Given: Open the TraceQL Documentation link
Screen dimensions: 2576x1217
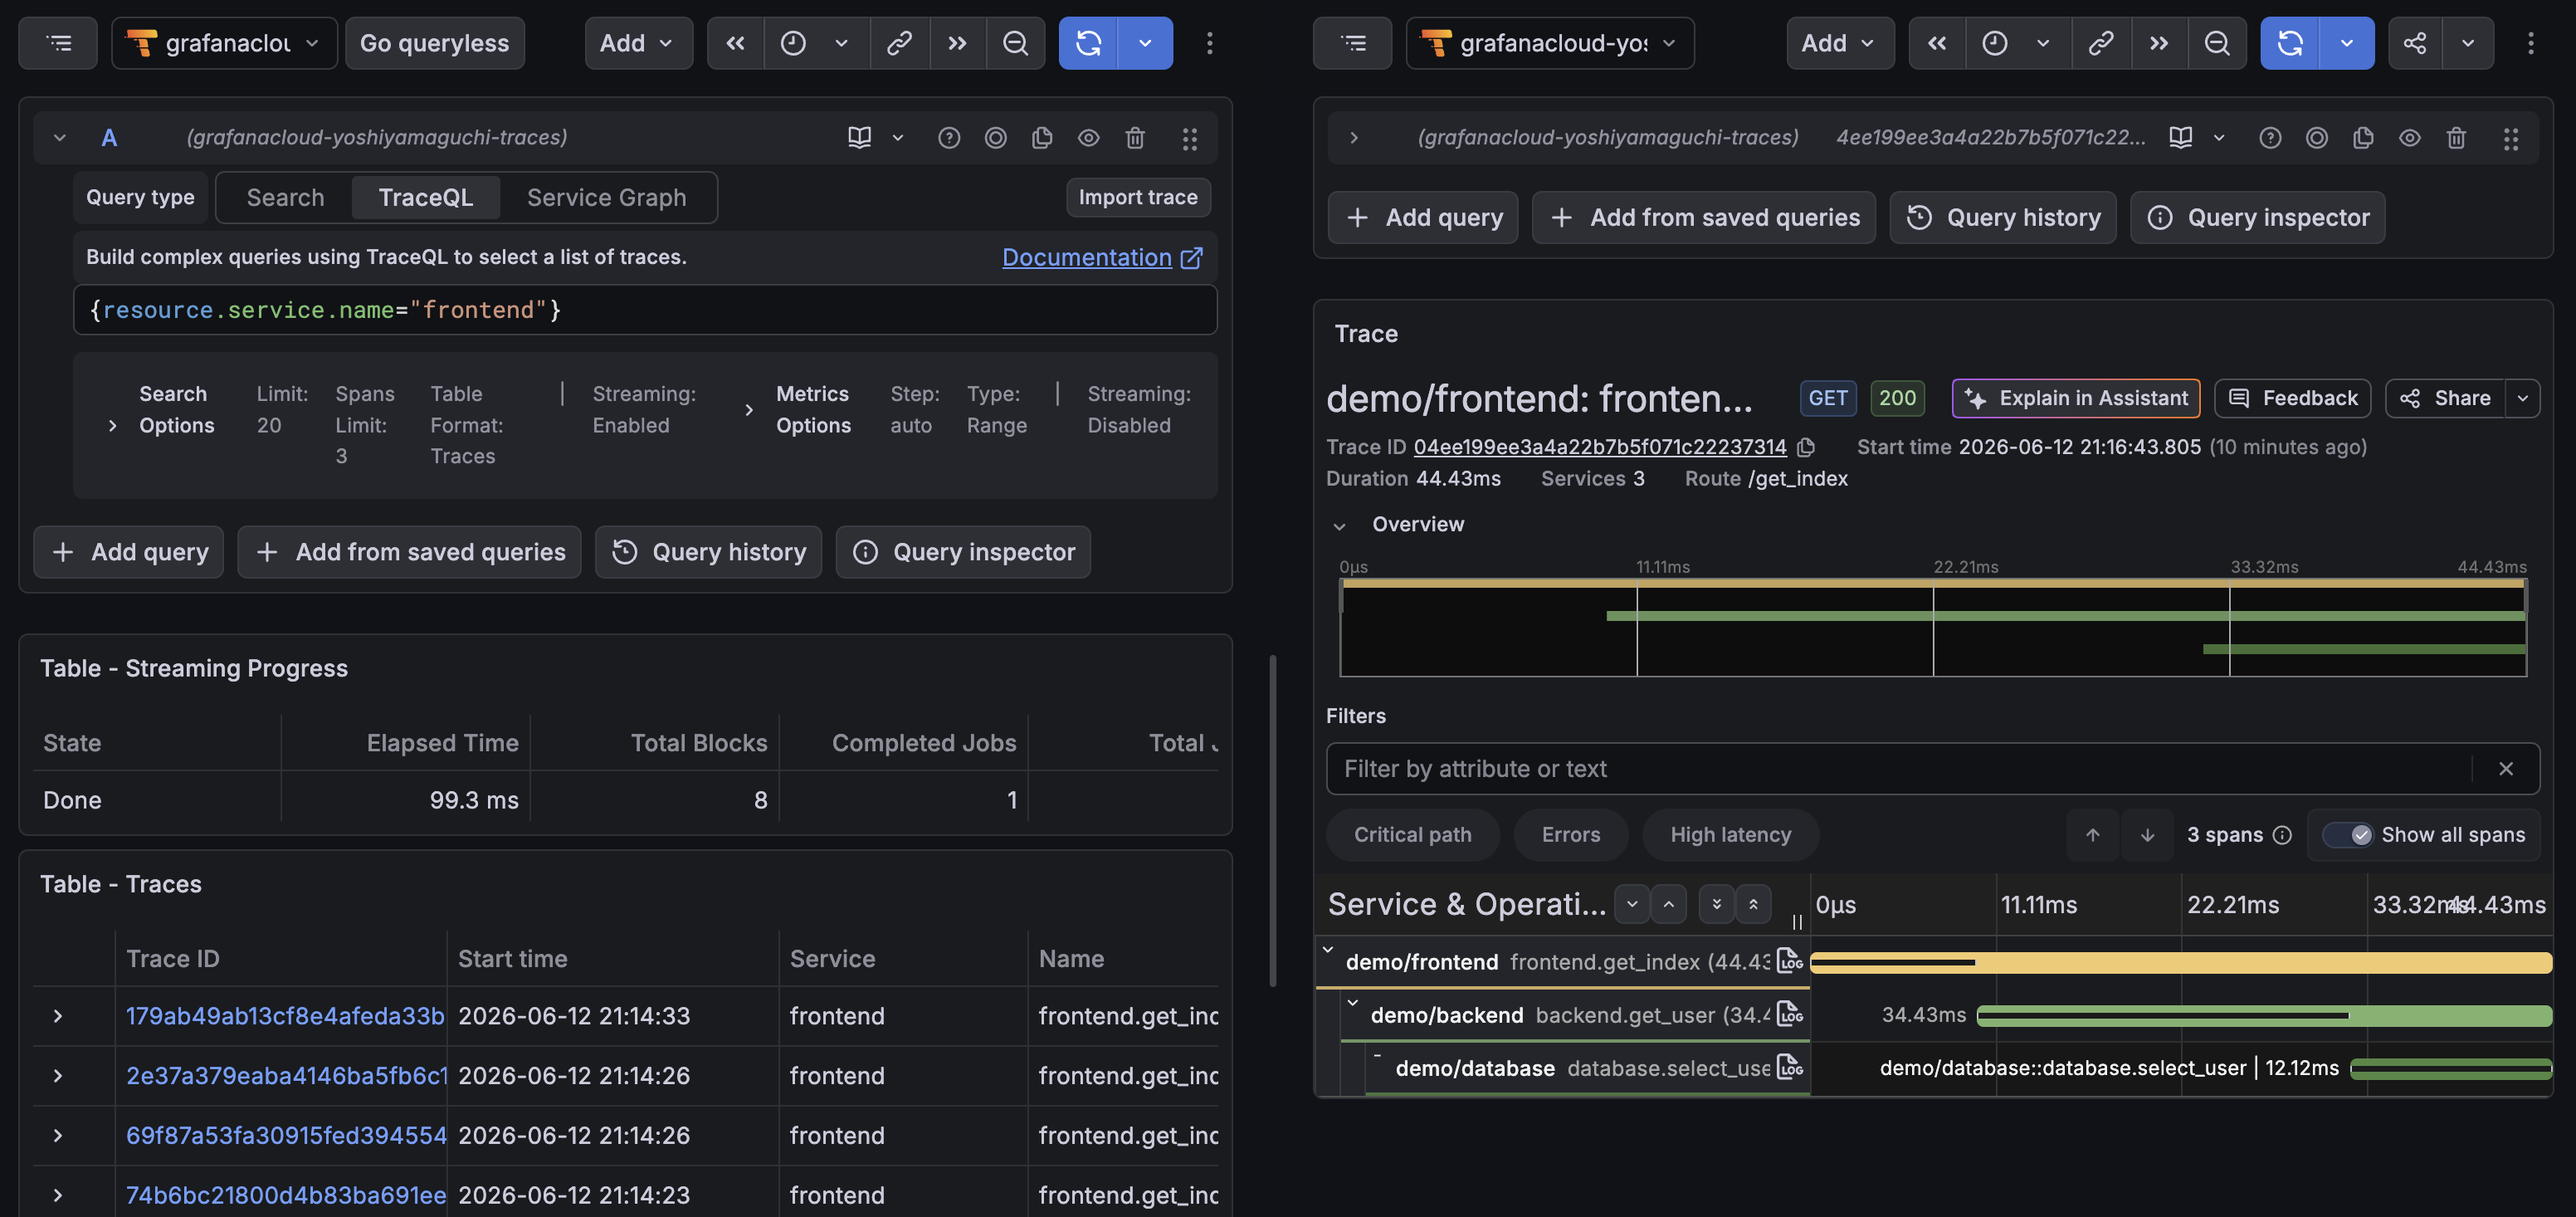Looking at the screenshot, I should point(1101,257).
